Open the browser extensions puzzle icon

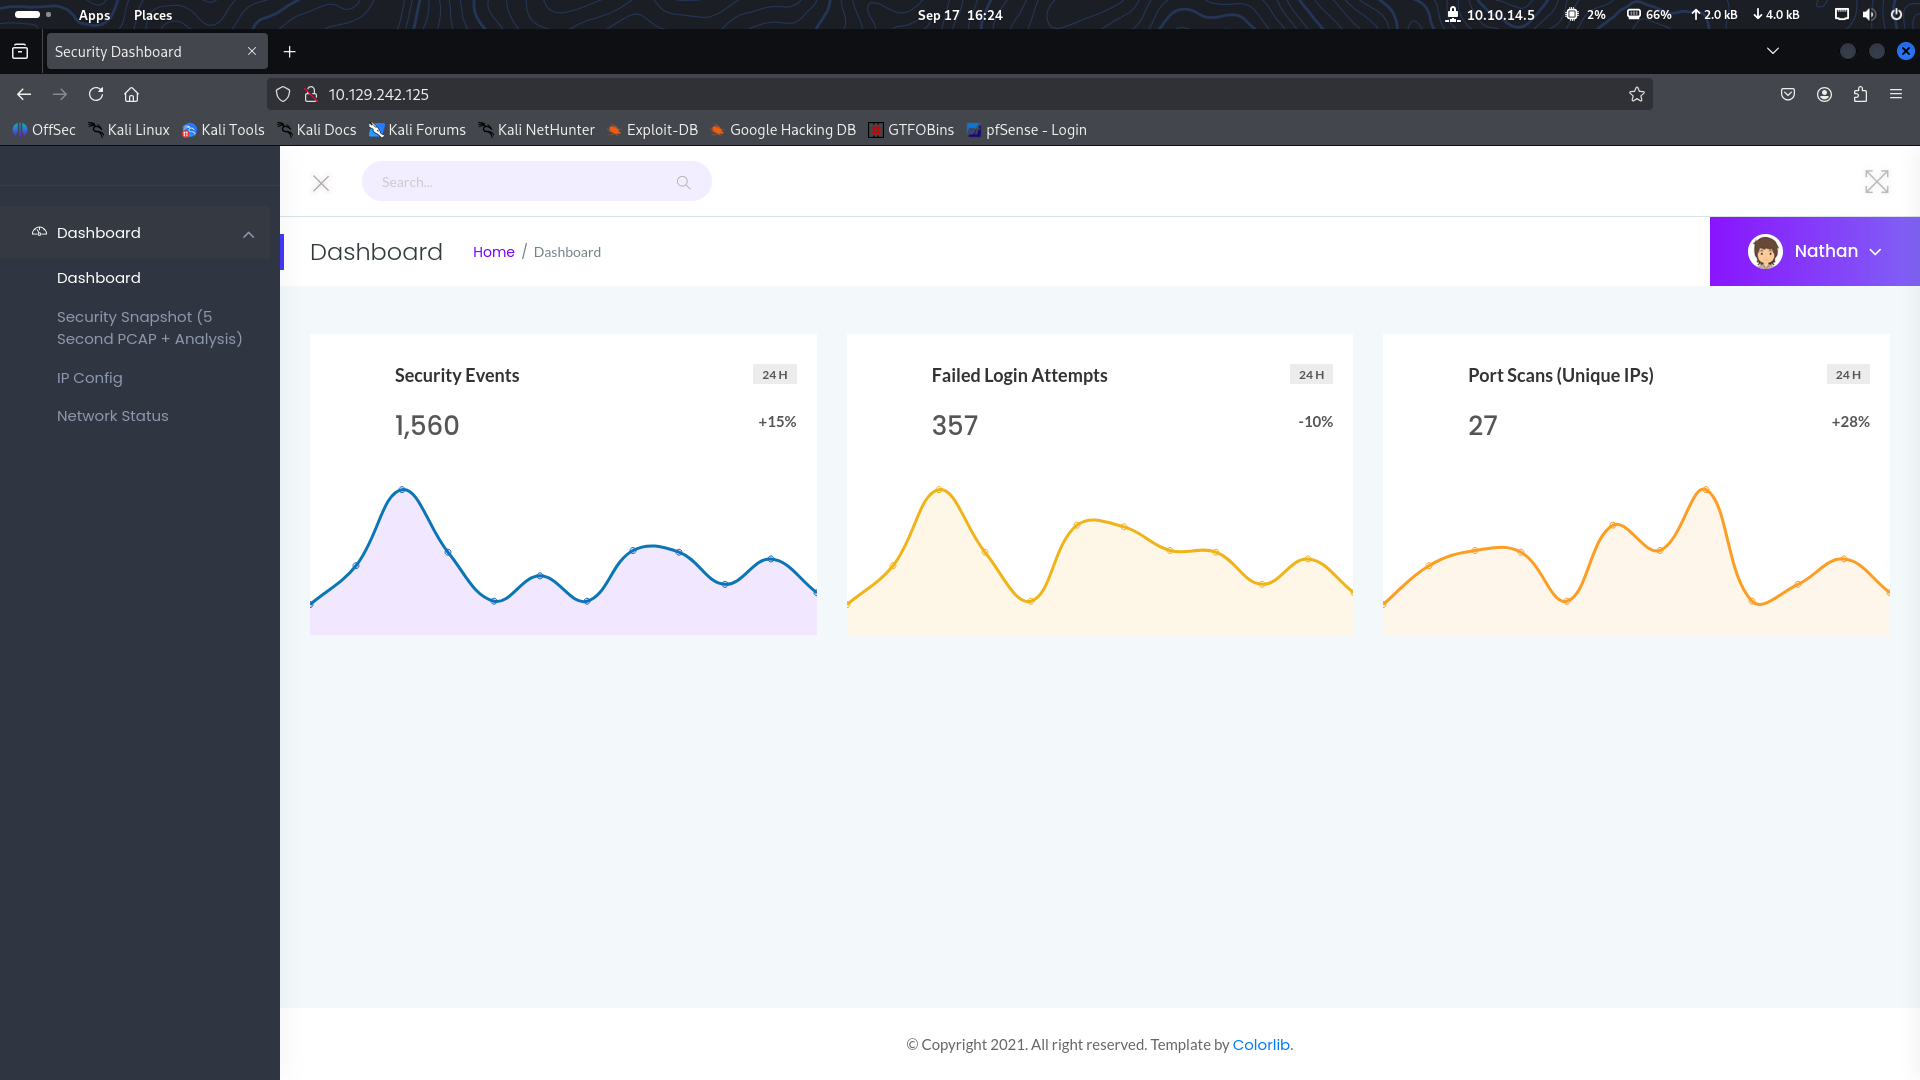point(1861,94)
